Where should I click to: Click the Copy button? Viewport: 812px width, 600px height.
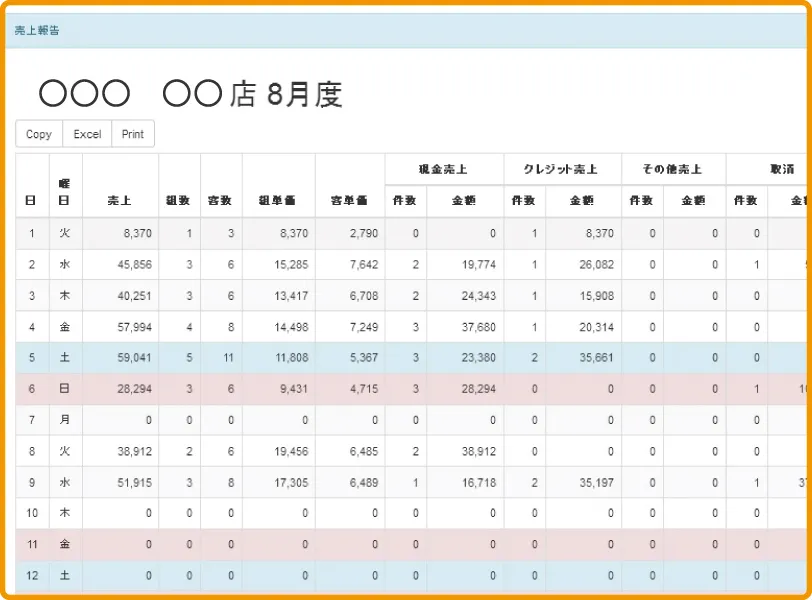(38, 133)
